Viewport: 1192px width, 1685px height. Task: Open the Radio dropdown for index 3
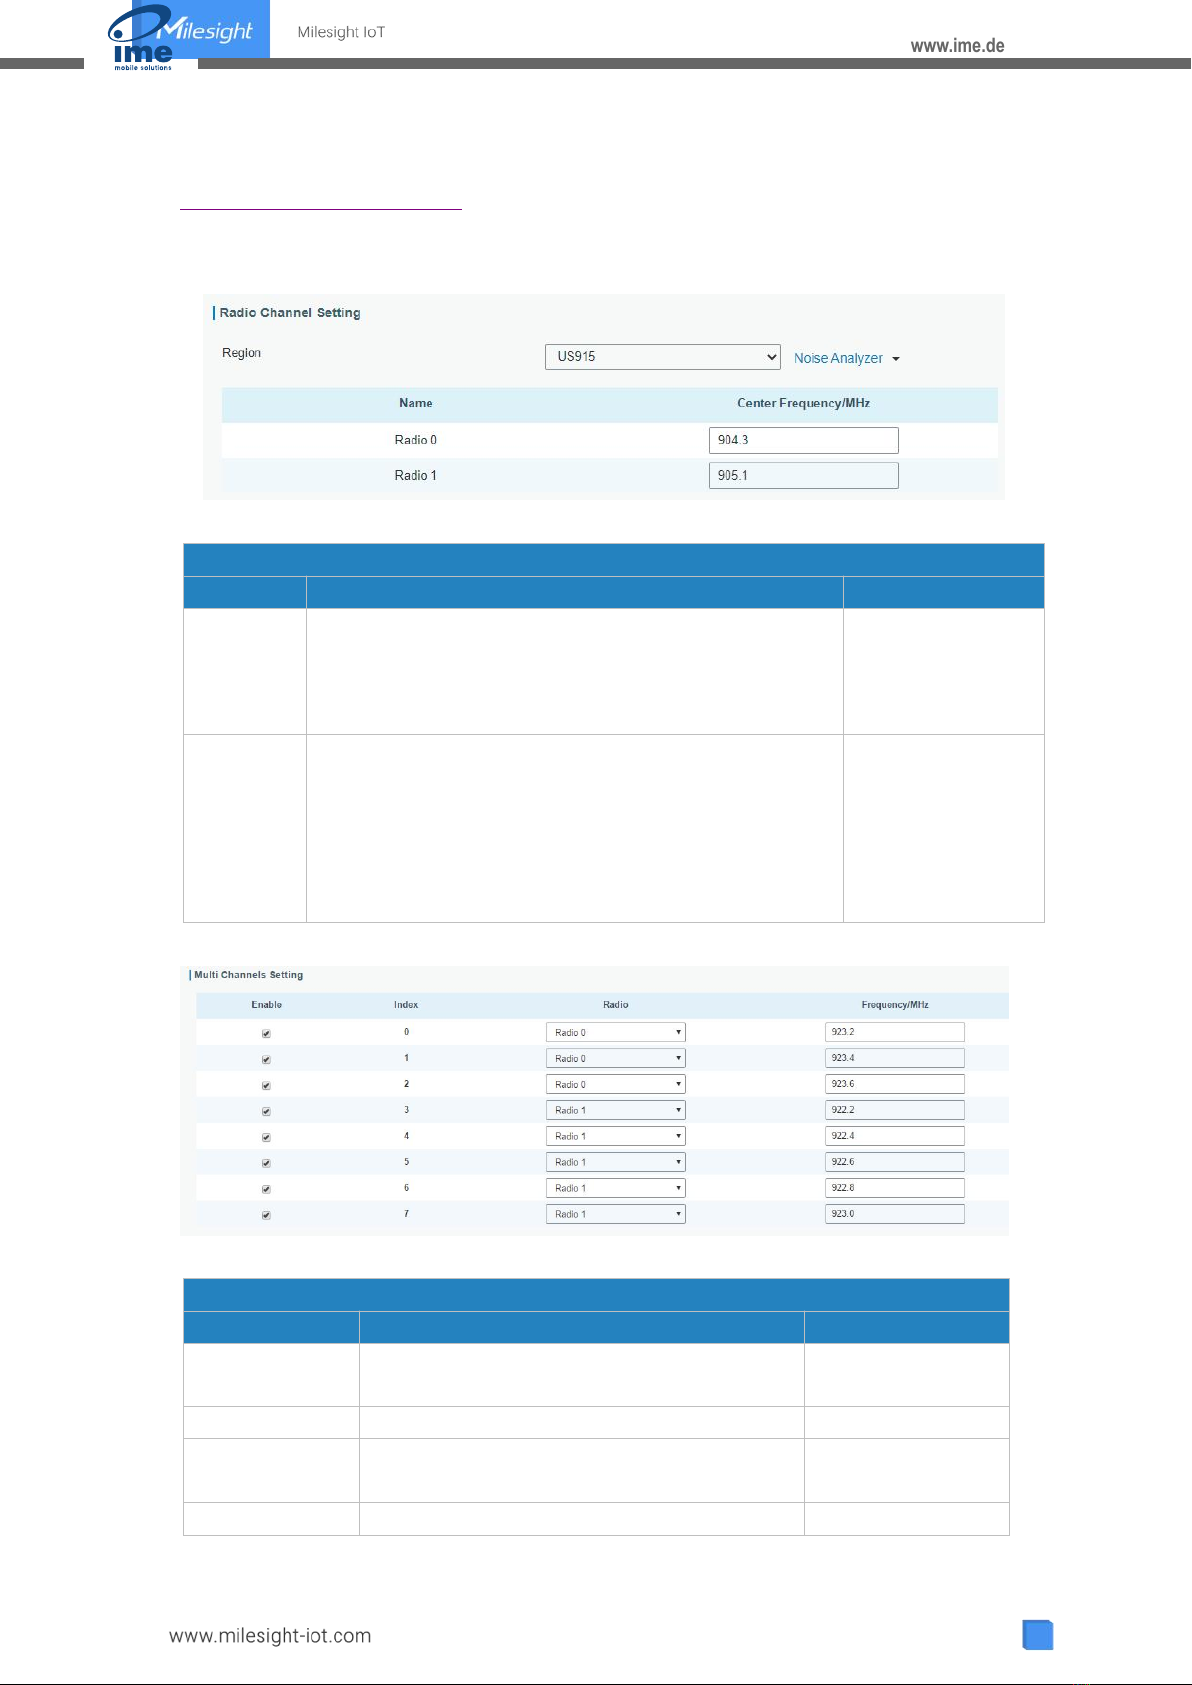(x=615, y=1110)
